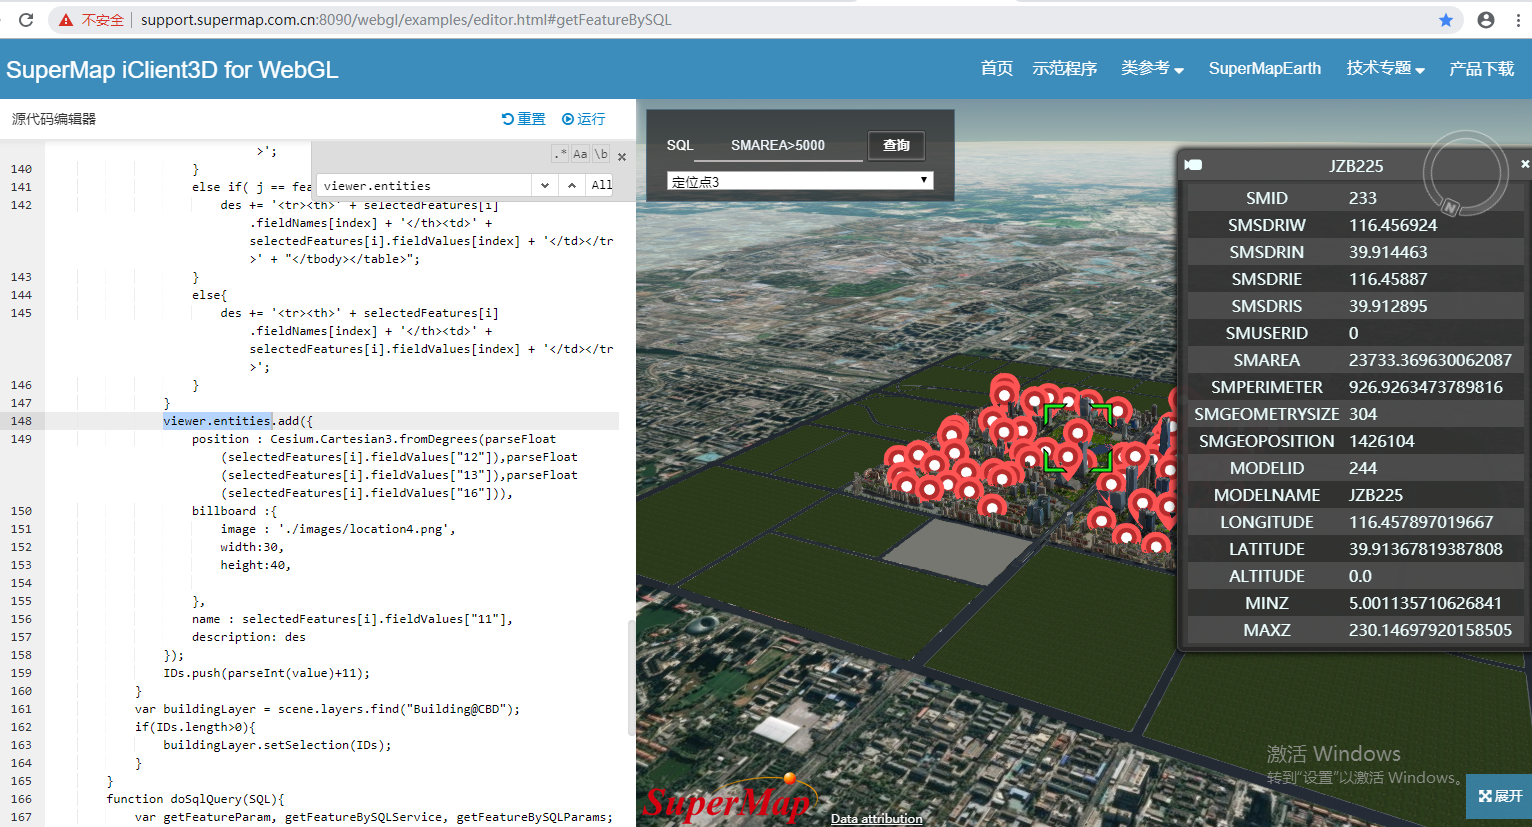Image resolution: width=1532 pixels, height=827 pixels.
Task: Select the SMSDRIE value 116.45887
Action: [1388, 279]
